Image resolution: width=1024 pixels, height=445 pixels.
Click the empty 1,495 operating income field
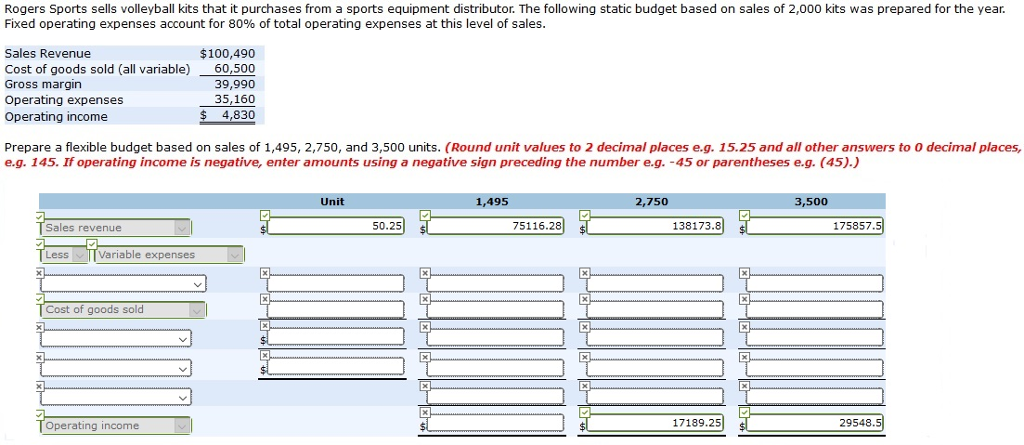point(496,423)
